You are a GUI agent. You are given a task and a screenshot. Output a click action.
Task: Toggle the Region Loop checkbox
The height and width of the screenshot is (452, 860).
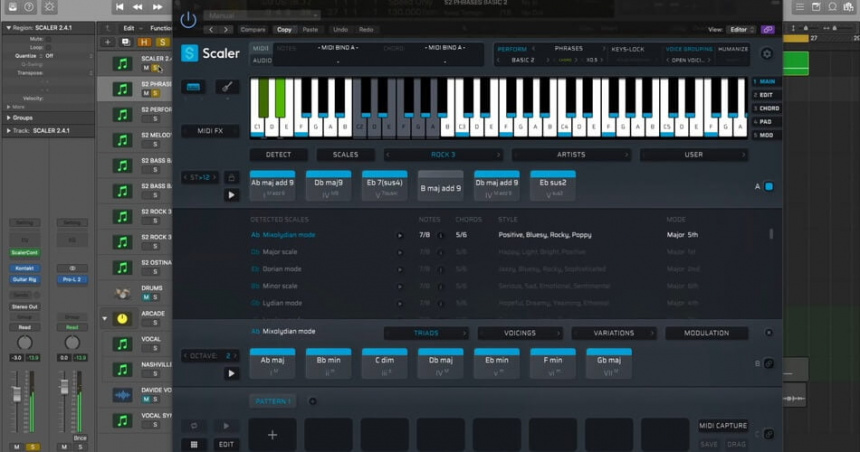pos(48,47)
